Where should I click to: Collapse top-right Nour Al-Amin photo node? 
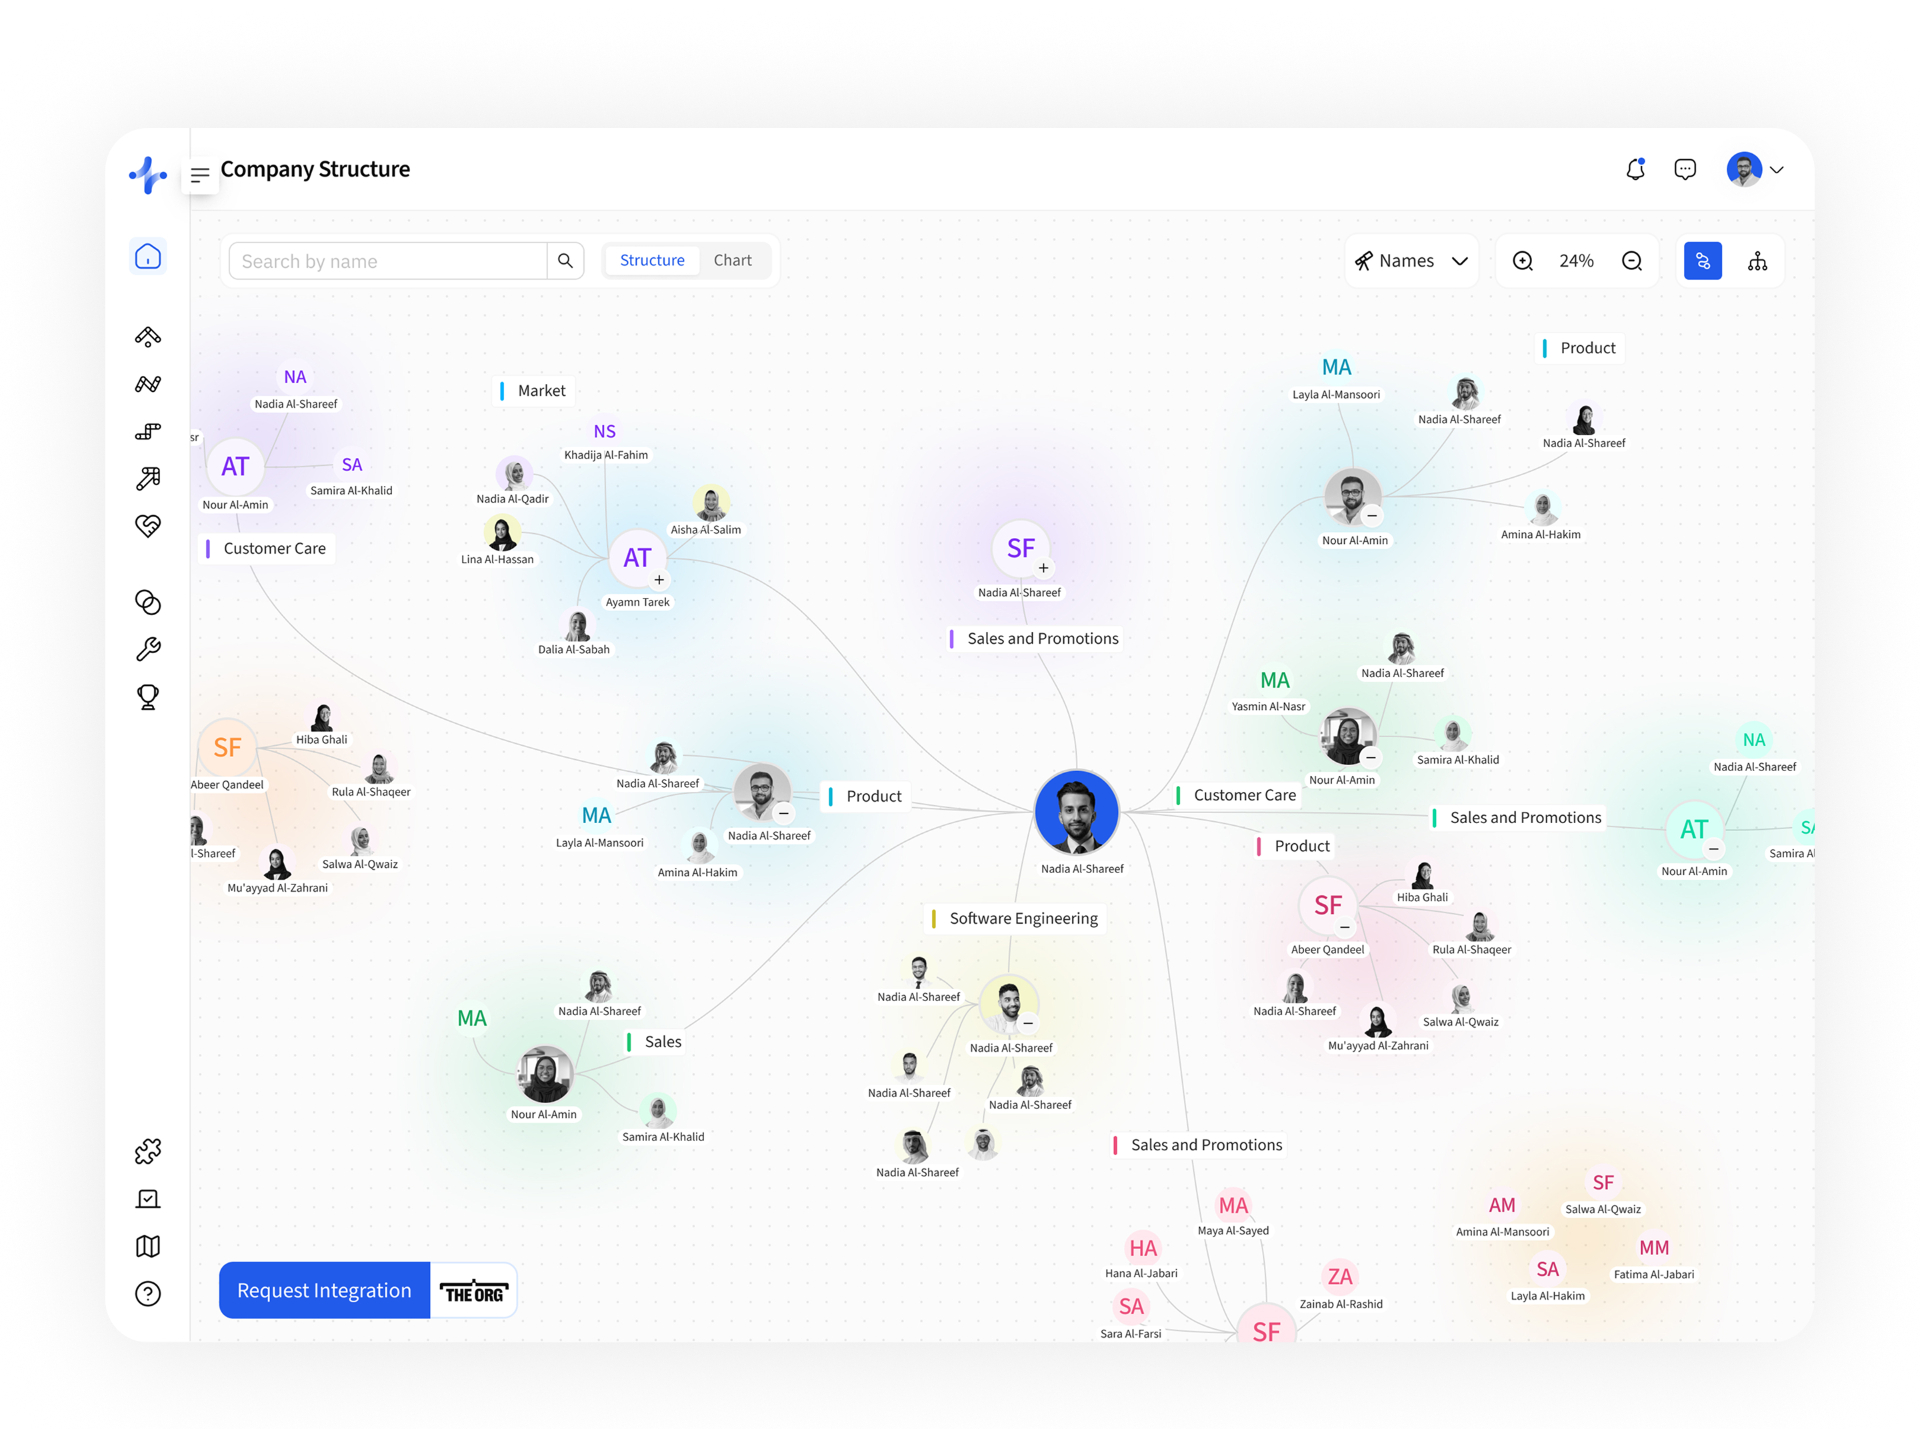pos(1372,516)
